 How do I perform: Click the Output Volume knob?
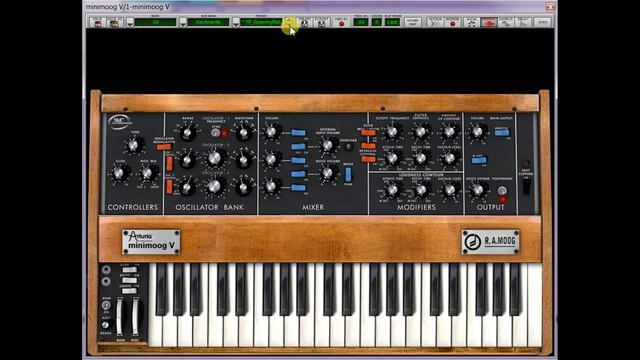[477, 132]
